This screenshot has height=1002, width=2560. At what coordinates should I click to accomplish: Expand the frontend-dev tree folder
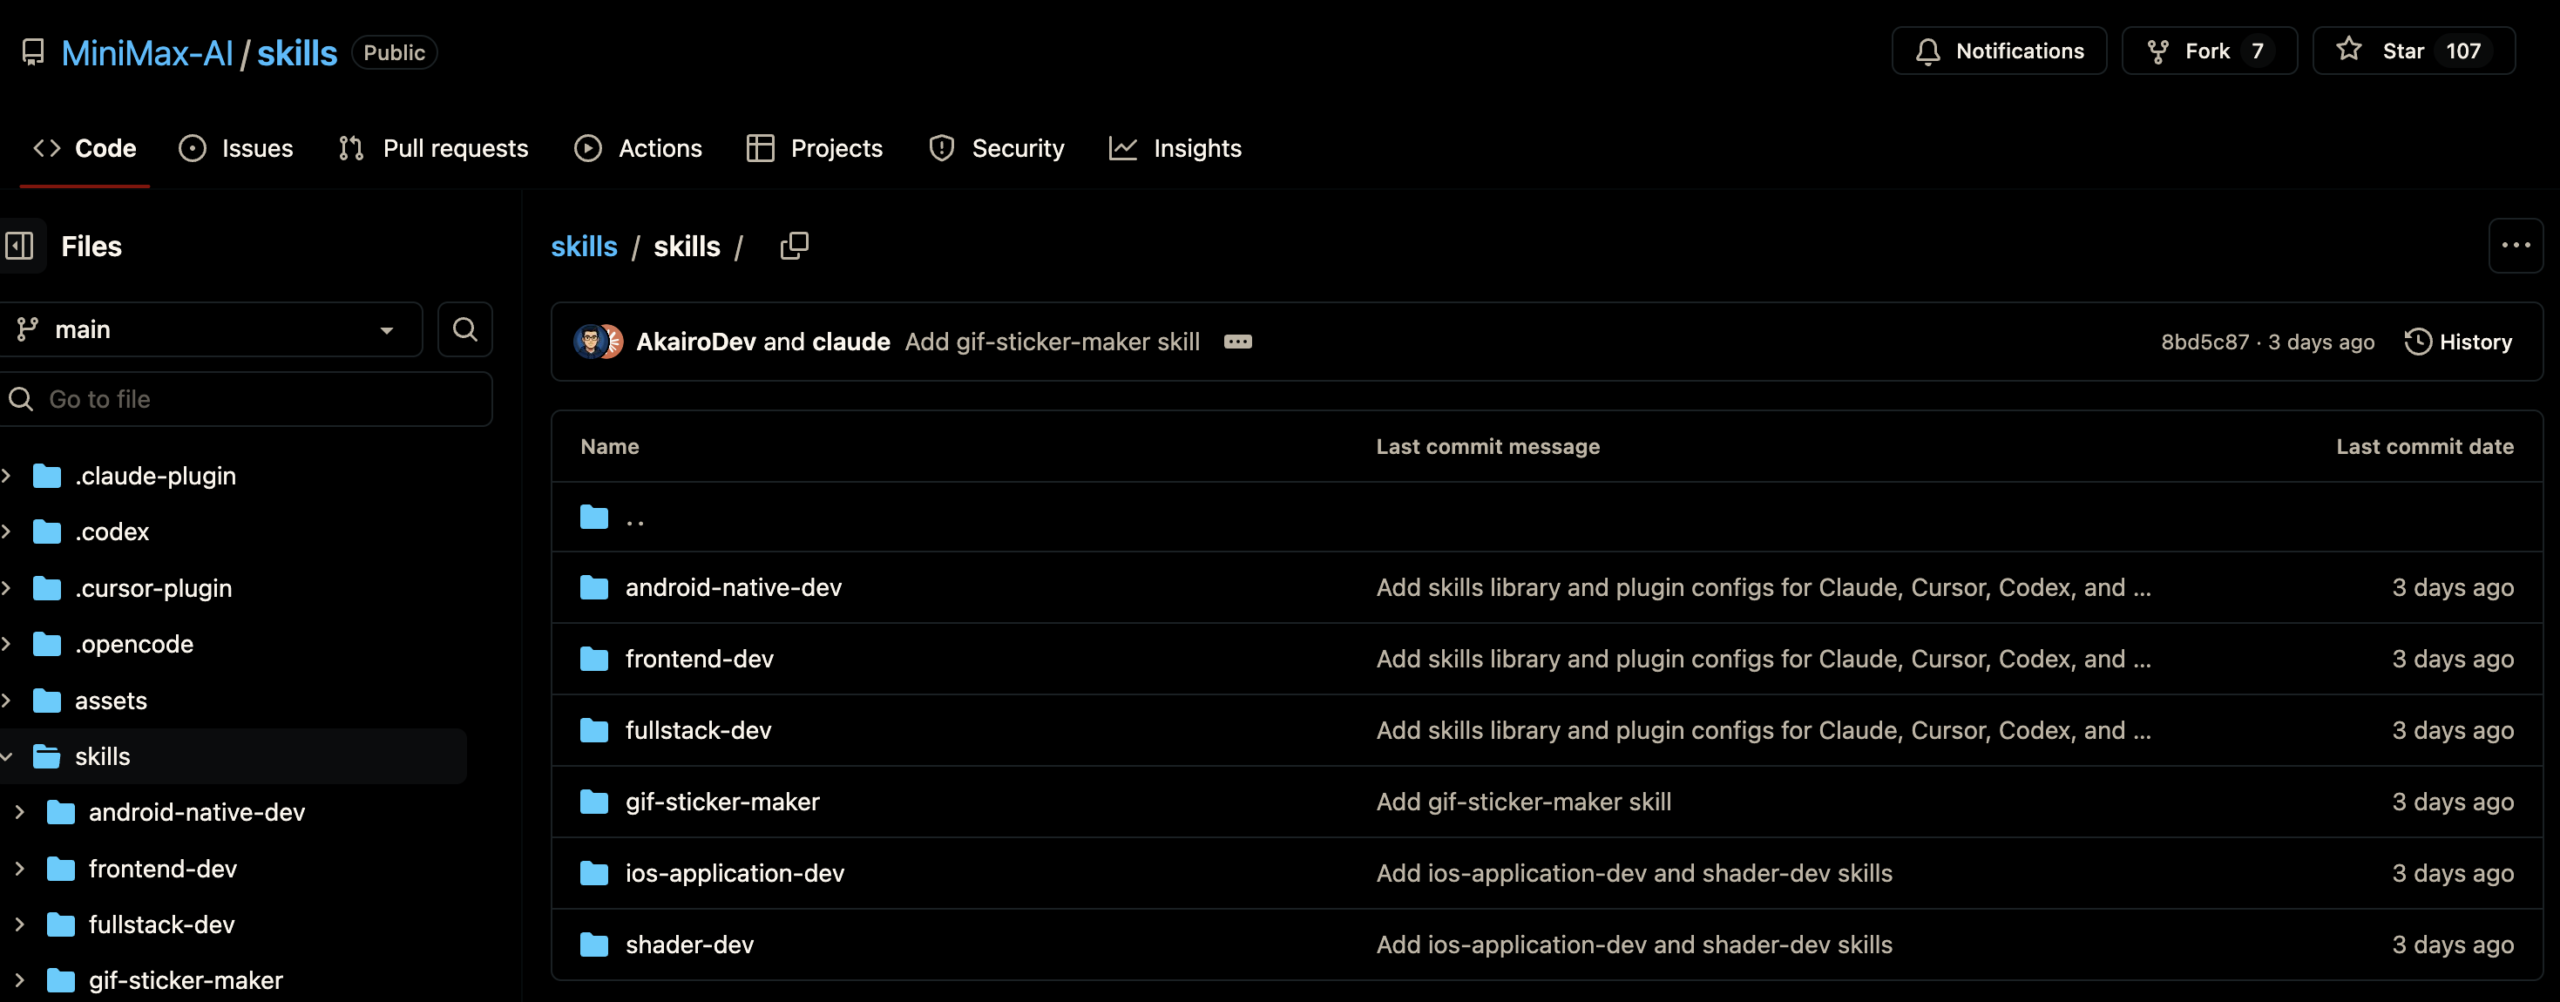[20, 869]
